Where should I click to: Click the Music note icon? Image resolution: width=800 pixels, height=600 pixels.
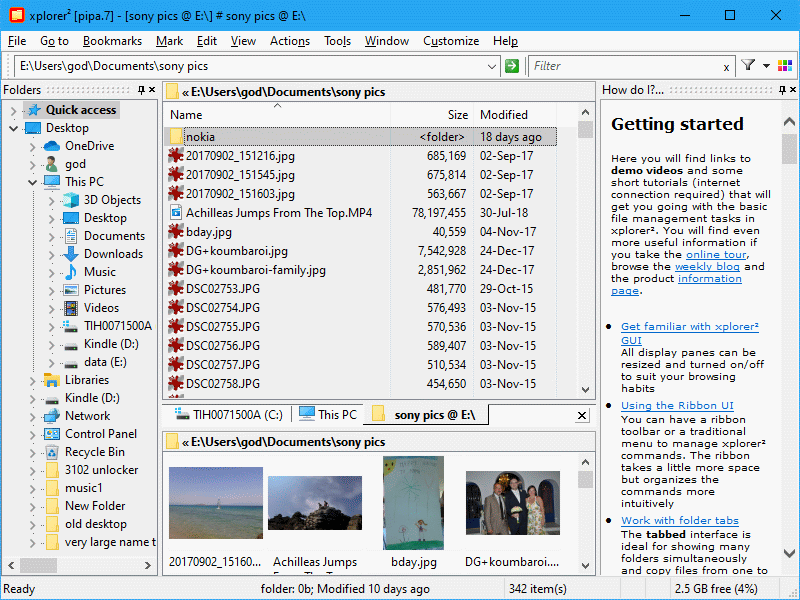[x=71, y=272]
